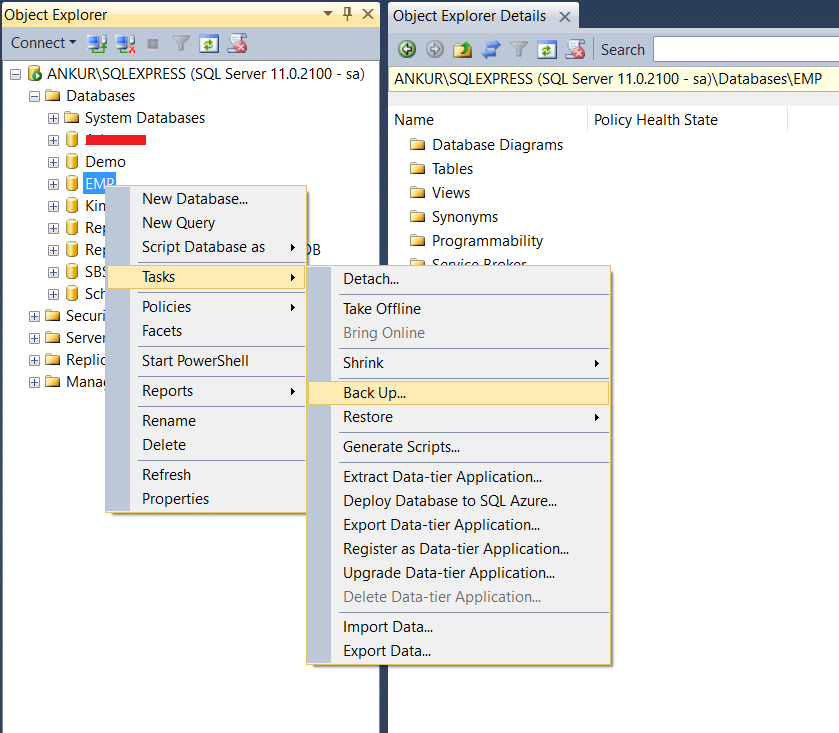Select ANKUR\SQLEXPRESS server in tree
This screenshot has width=839, height=733.
pyautogui.click(x=205, y=74)
